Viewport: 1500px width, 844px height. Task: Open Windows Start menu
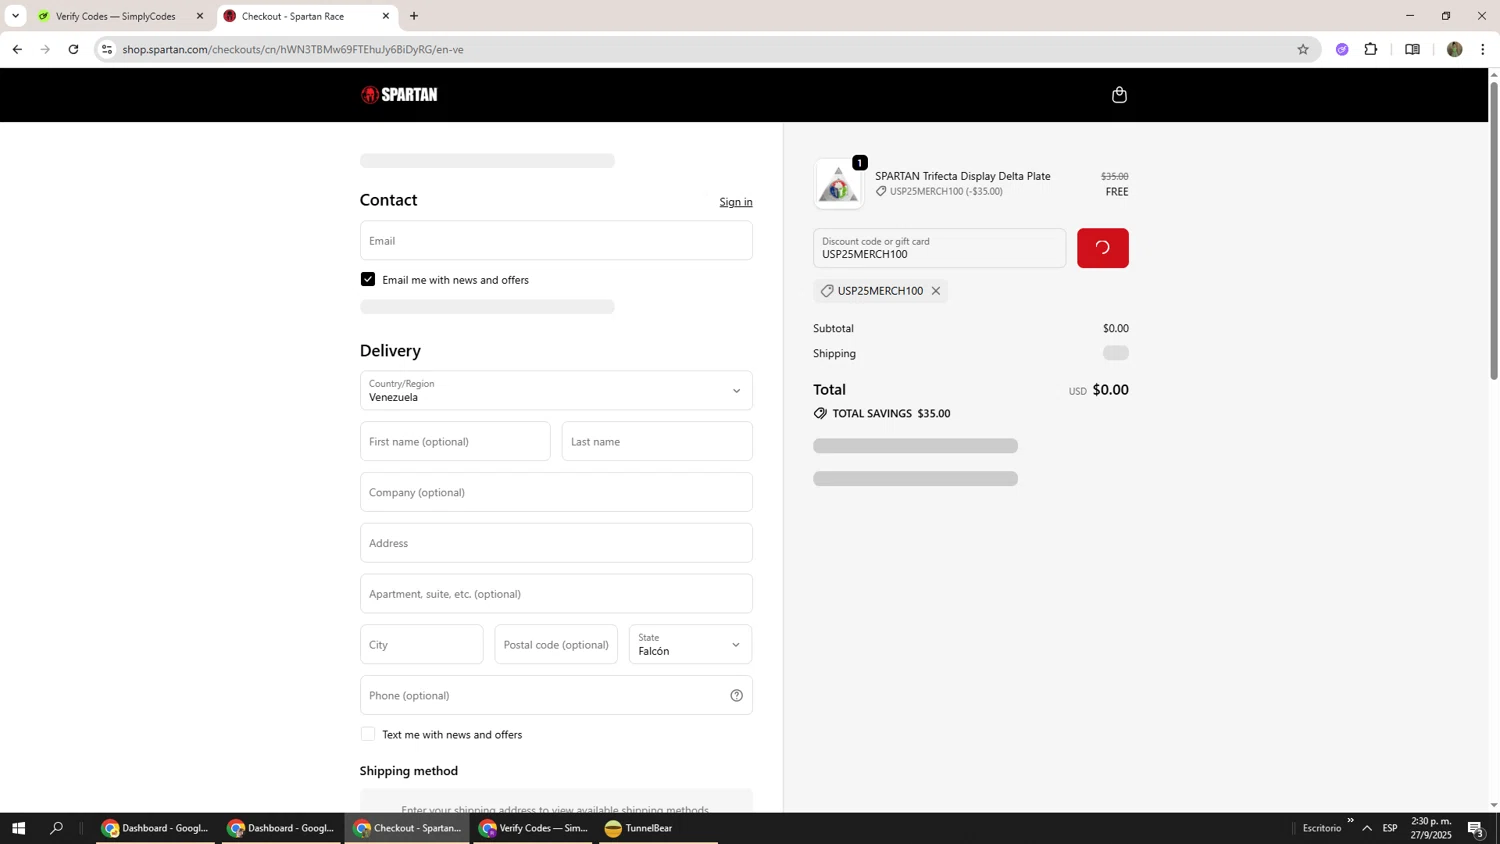(x=17, y=828)
